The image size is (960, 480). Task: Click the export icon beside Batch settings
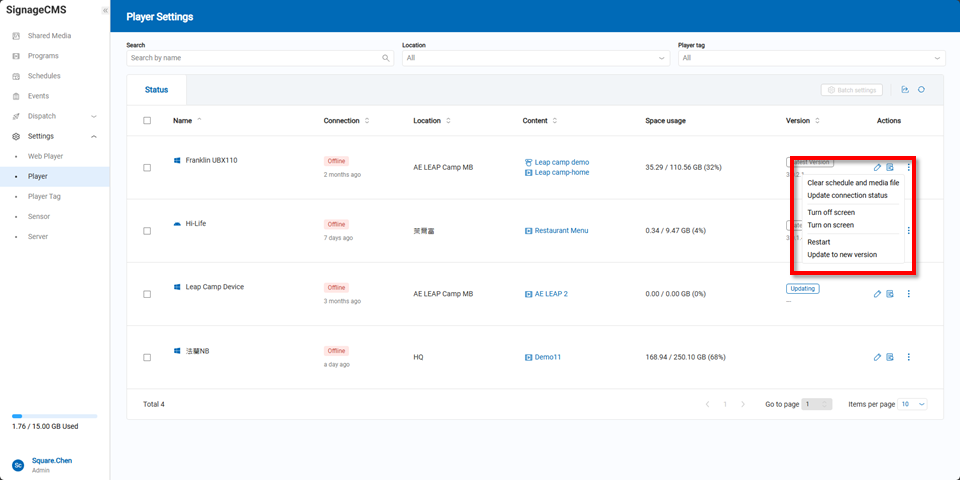click(x=904, y=90)
